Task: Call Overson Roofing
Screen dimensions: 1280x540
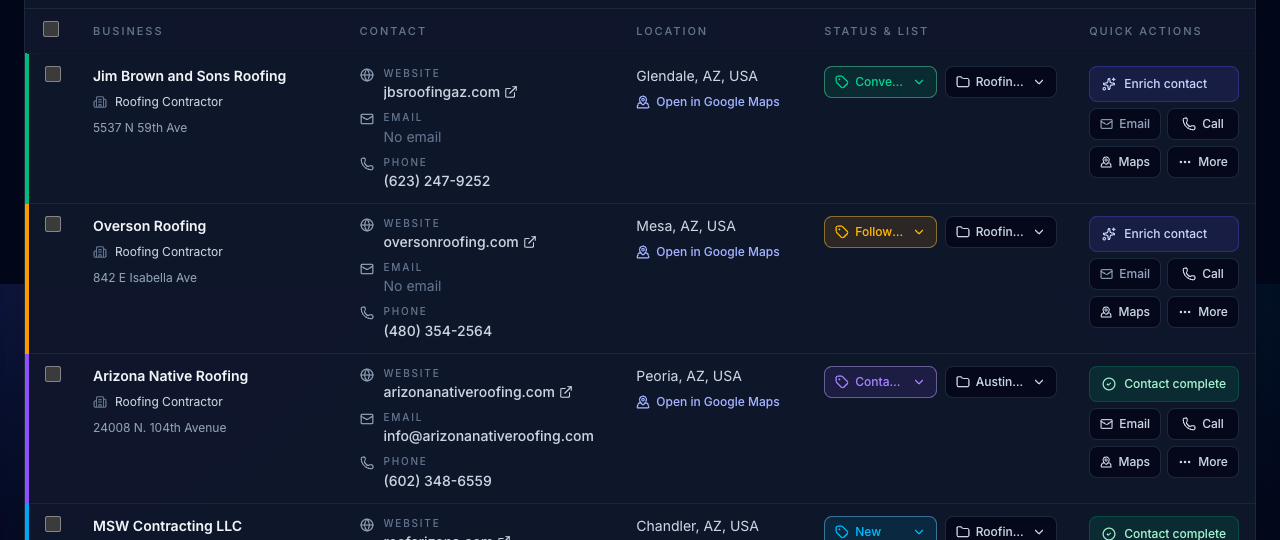Action: [1203, 274]
